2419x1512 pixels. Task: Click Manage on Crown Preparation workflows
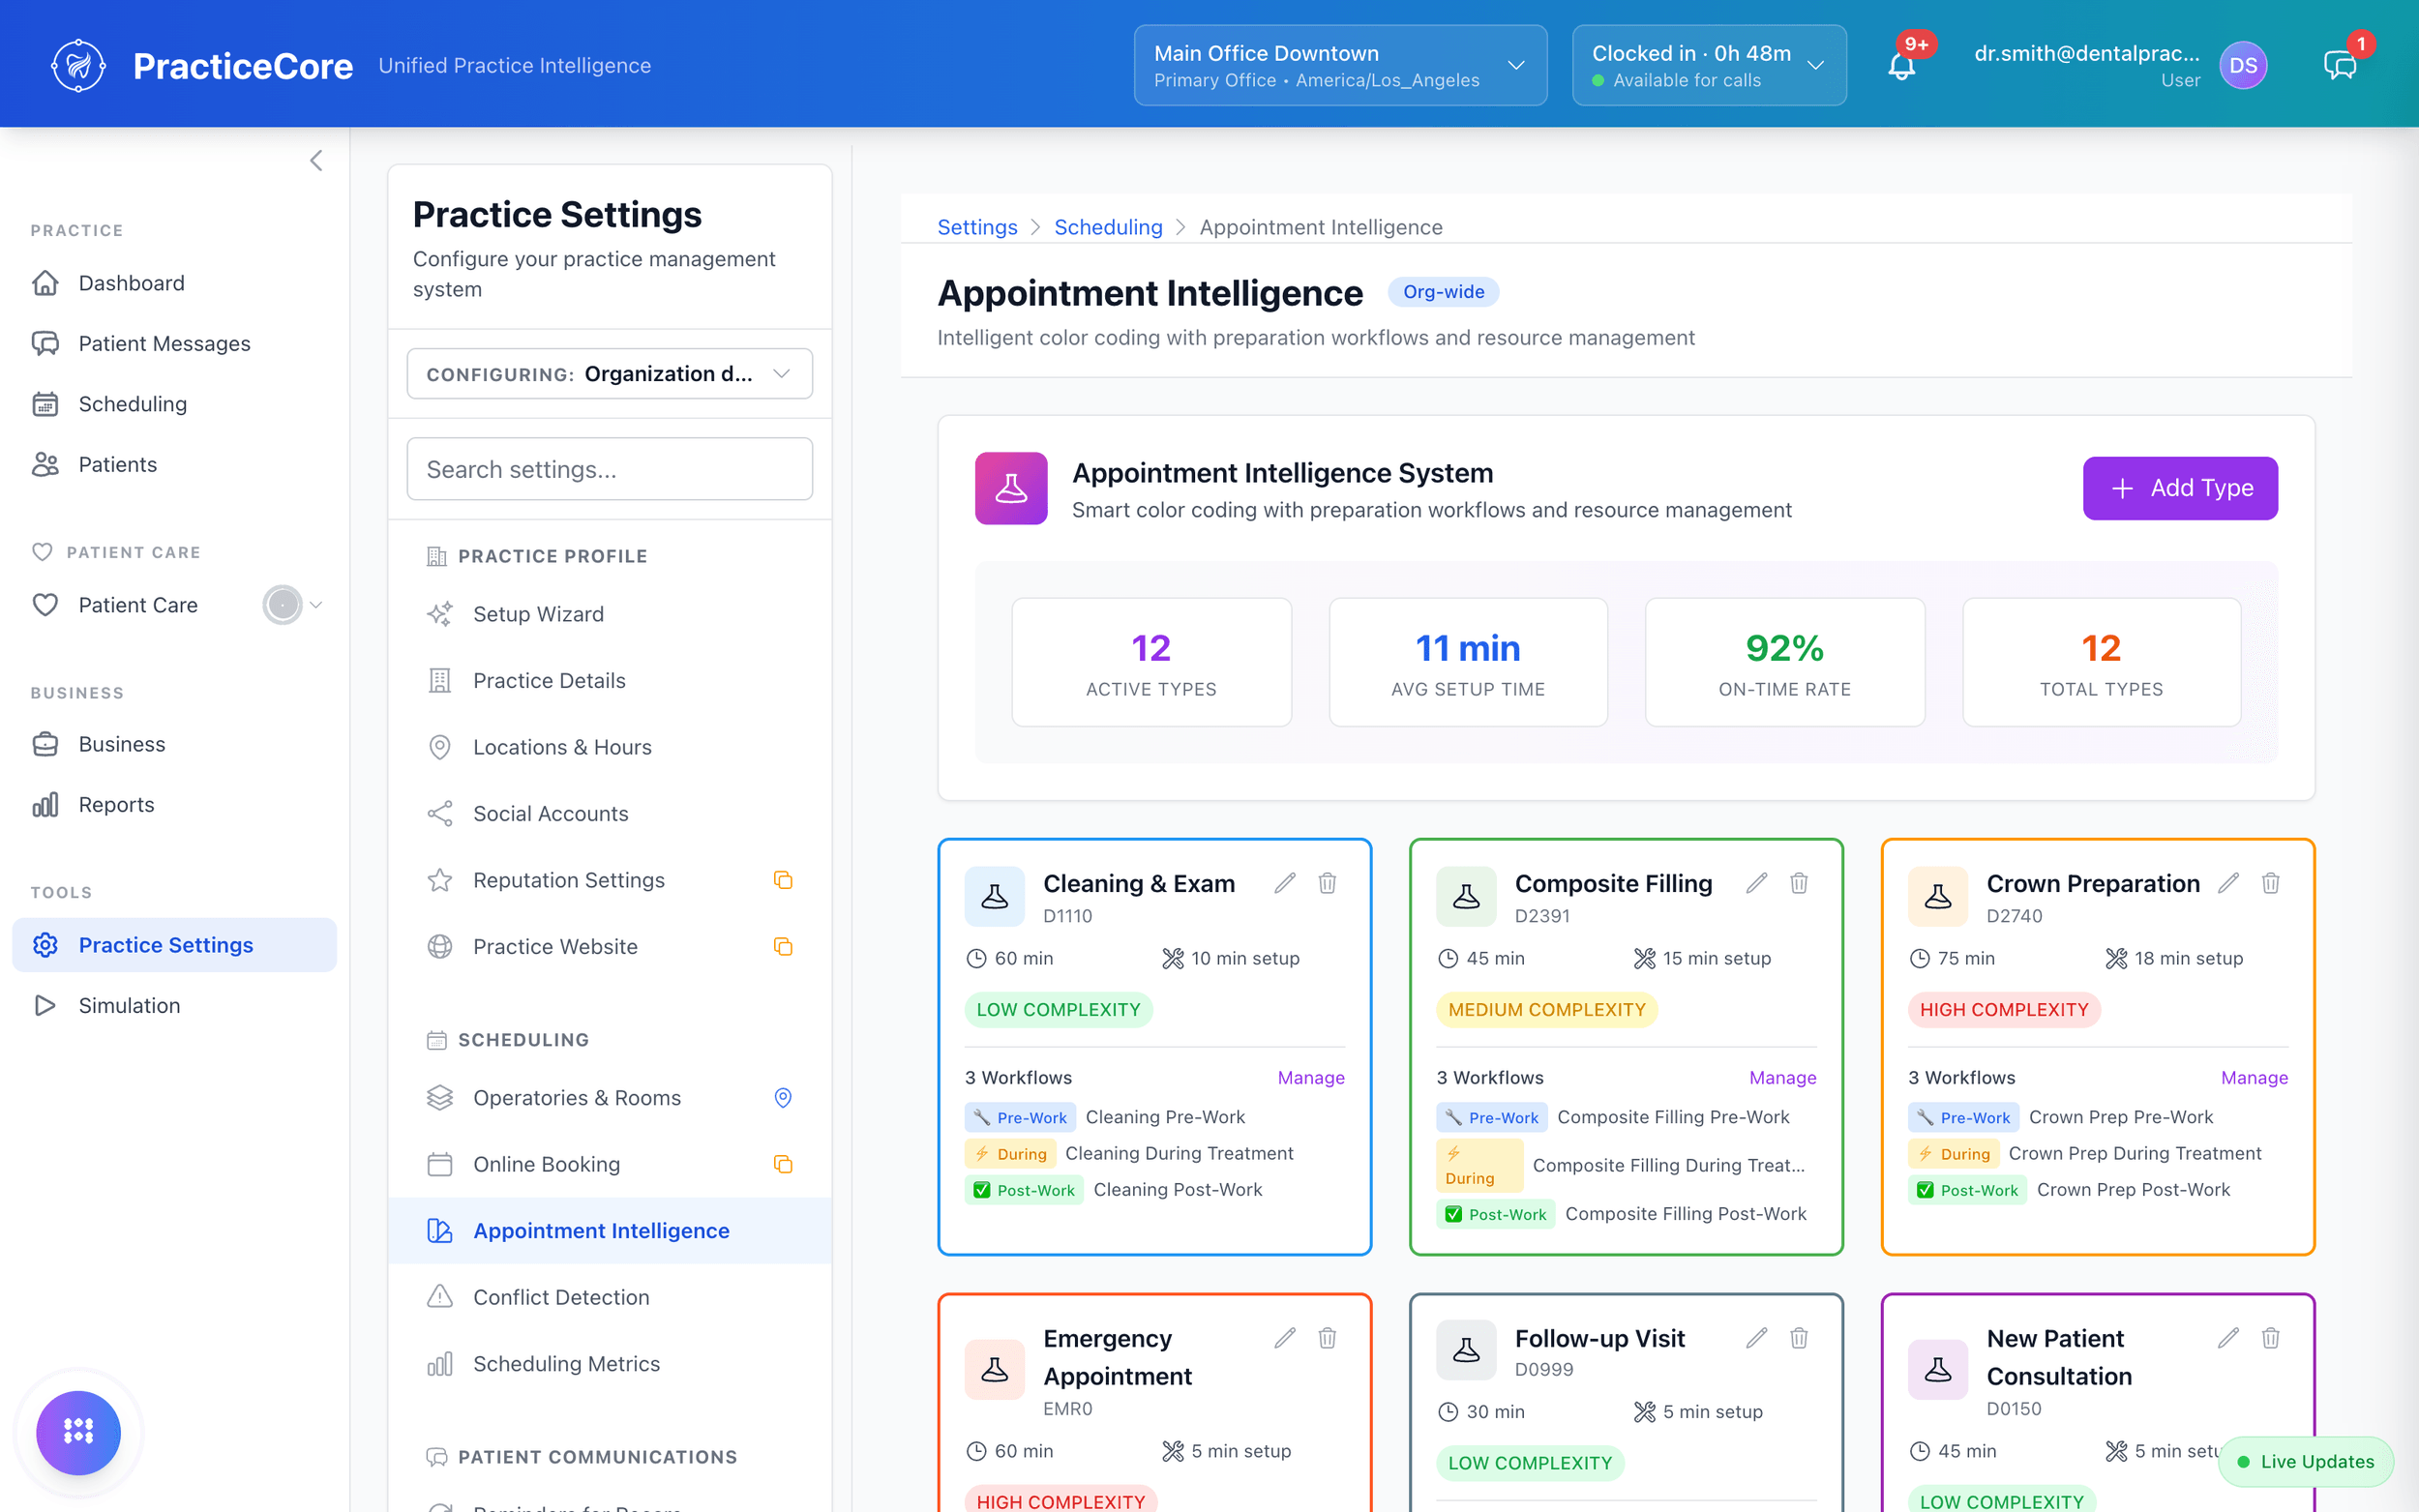tap(2254, 1077)
